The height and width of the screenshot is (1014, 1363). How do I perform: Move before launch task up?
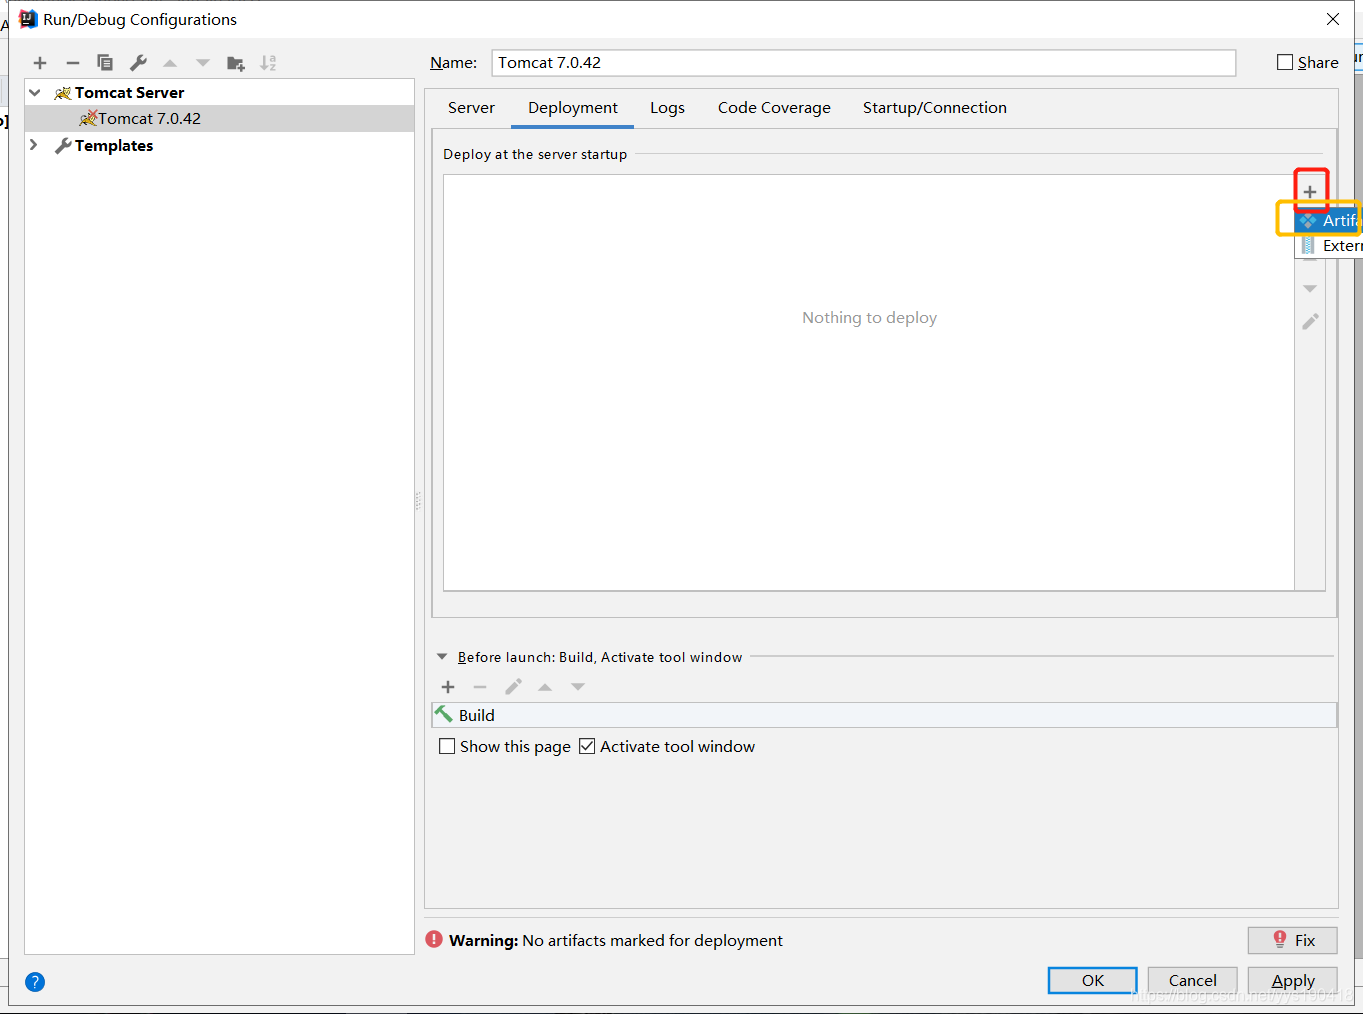coord(545,687)
